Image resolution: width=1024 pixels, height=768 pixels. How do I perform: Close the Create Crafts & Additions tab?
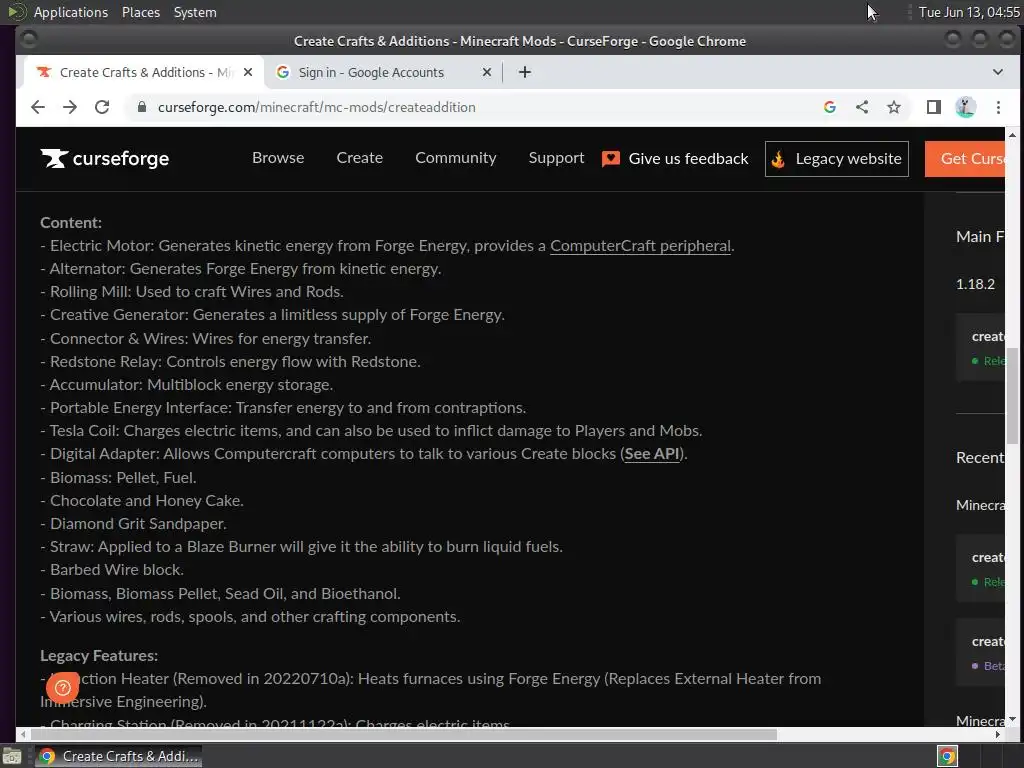(x=248, y=72)
